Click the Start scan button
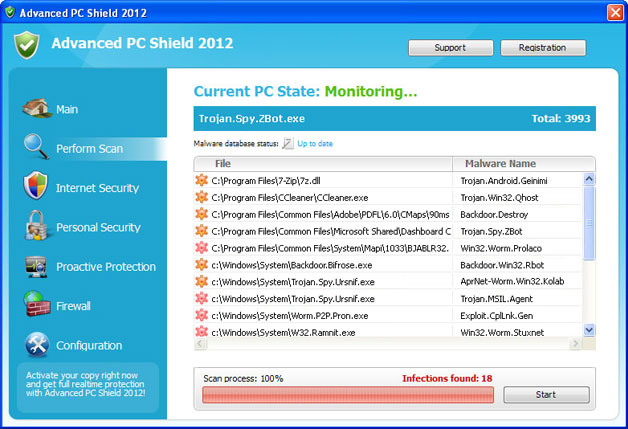This screenshot has width=628, height=429. click(546, 395)
